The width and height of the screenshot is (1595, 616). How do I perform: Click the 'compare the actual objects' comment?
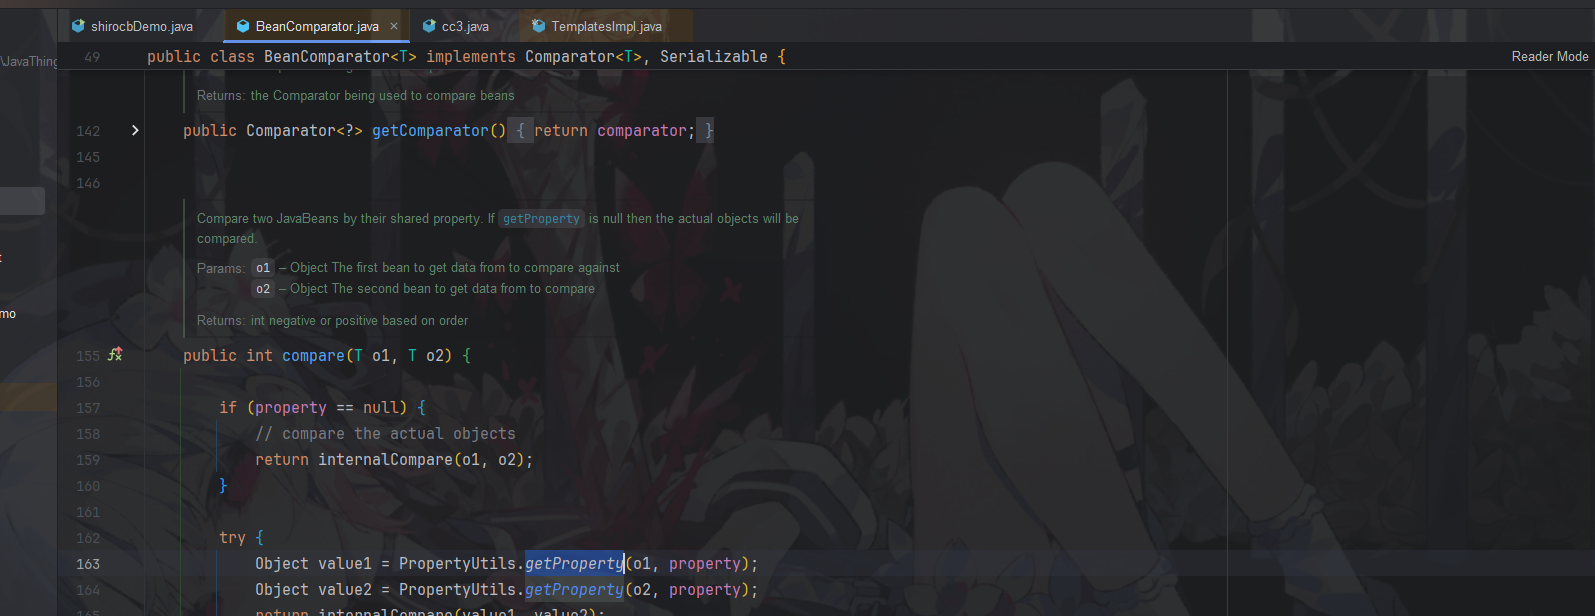[385, 433]
